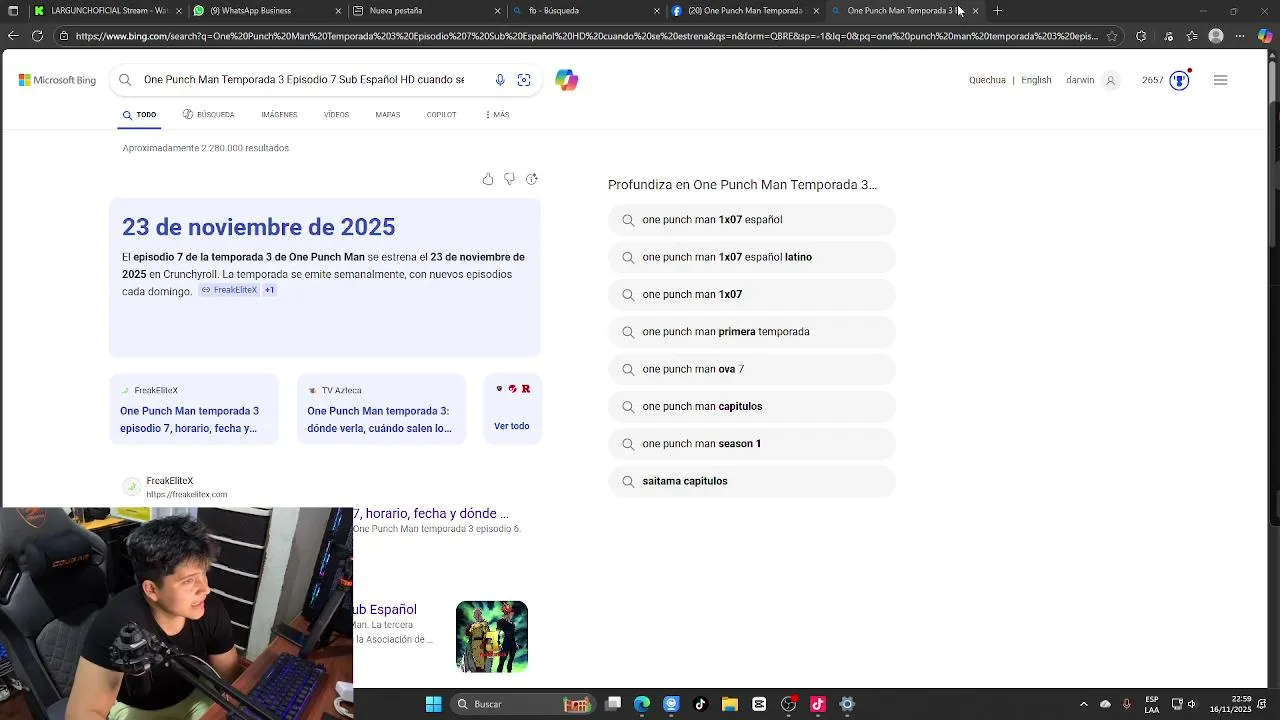Screen dimensions: 1280x720
Task: Reload the page with refresh icon
Action: click(37, 36)
